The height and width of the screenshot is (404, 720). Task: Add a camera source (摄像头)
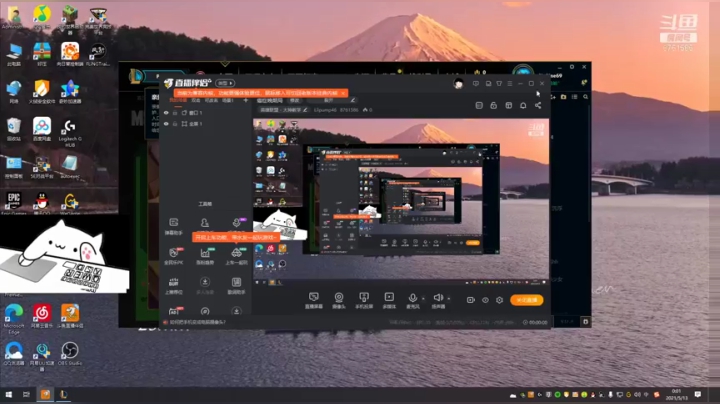point(339,300)
